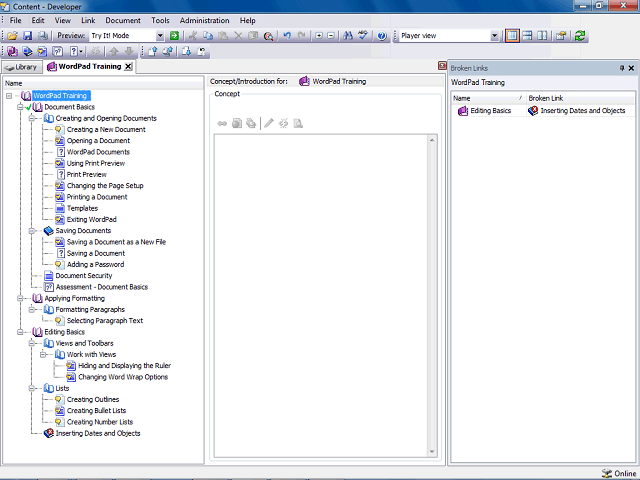Open the new question type dropdown arrow
The image size is (640, 480).
pyautogui.click(x=81, y=51)
